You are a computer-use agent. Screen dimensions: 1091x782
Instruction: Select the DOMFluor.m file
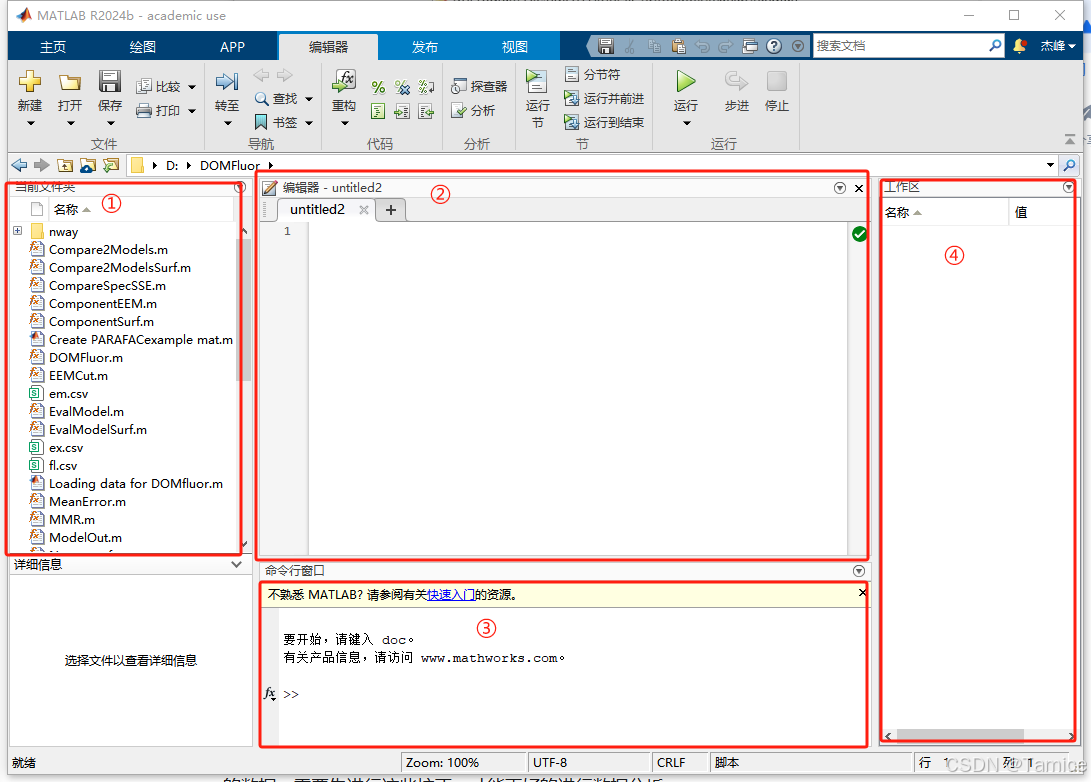[86, 358]
